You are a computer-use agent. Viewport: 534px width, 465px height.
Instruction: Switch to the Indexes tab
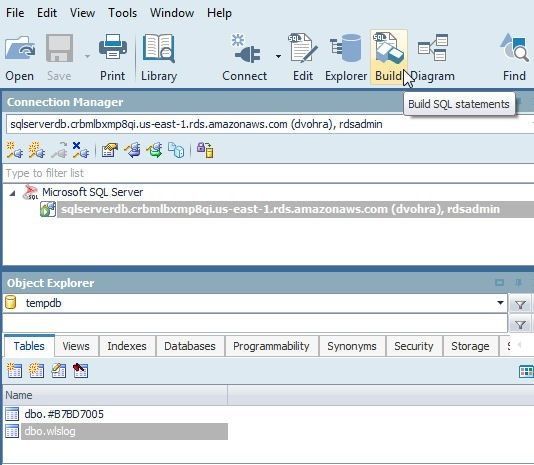click(127, 346)
